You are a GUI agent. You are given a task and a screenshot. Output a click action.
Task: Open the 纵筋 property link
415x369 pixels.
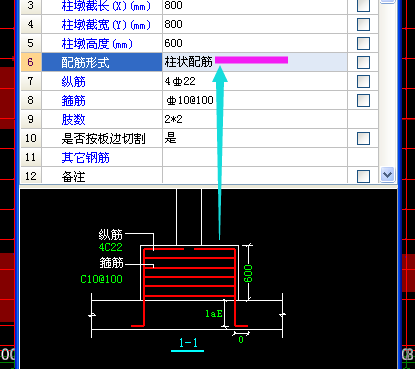coord(73,82)
